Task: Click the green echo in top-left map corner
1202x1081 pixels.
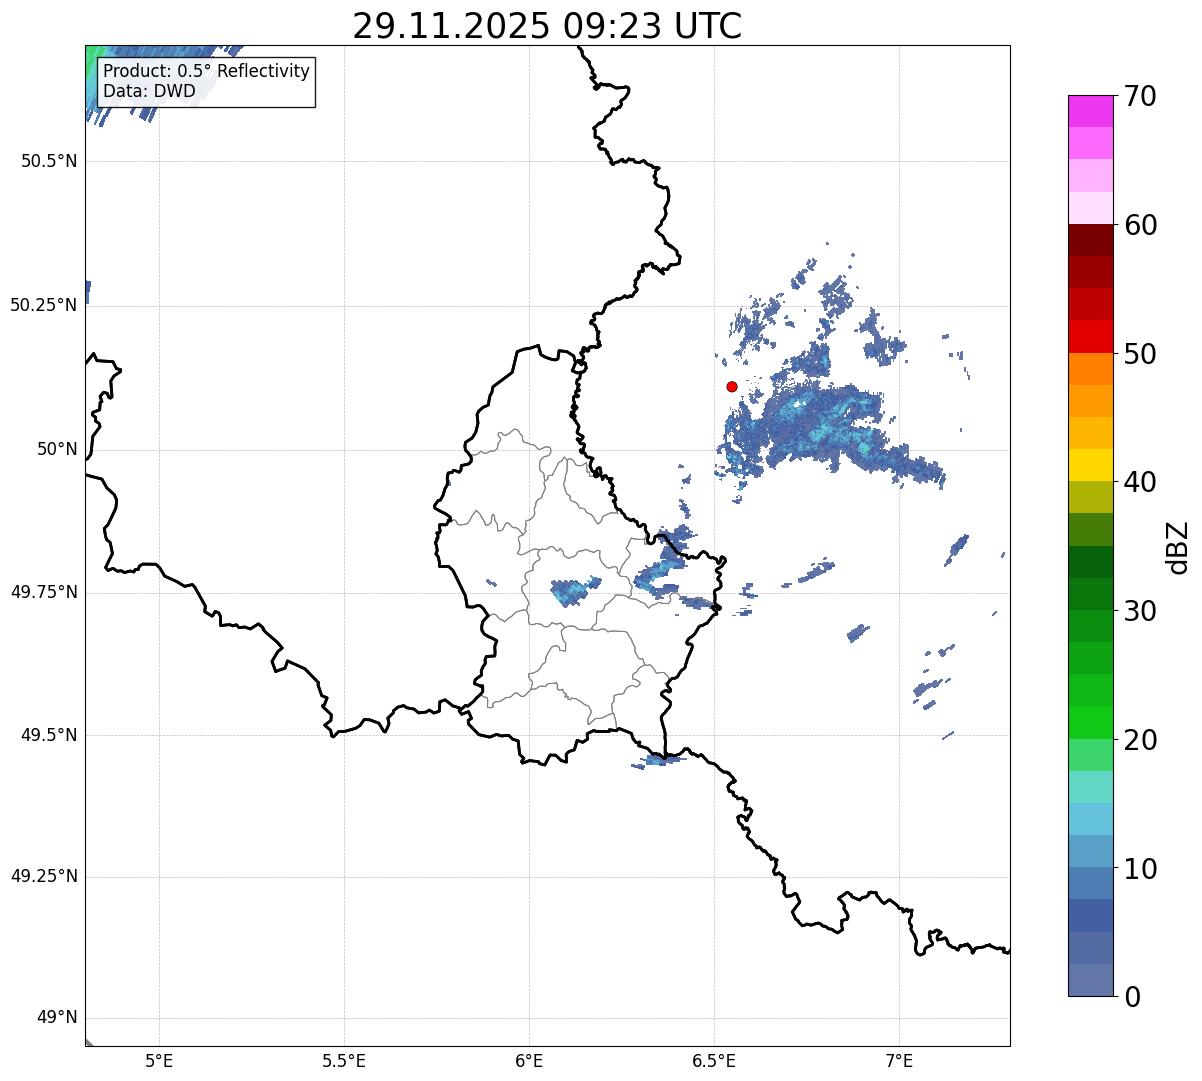Action: tap(96, 60)
